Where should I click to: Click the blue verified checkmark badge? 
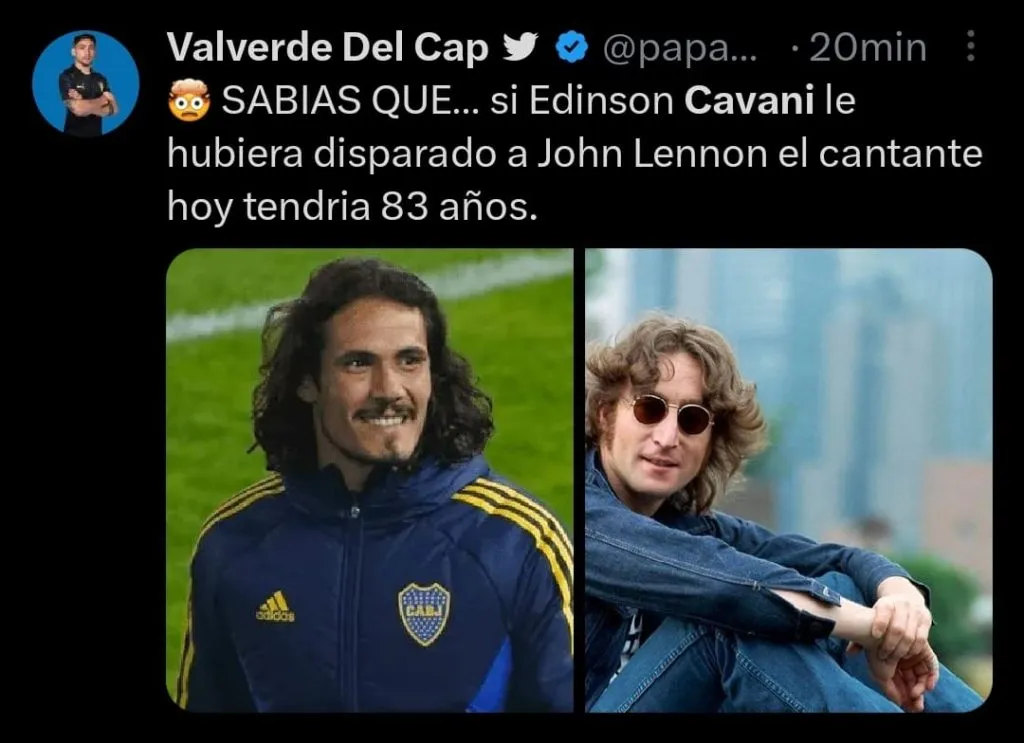tap(571, 47)
